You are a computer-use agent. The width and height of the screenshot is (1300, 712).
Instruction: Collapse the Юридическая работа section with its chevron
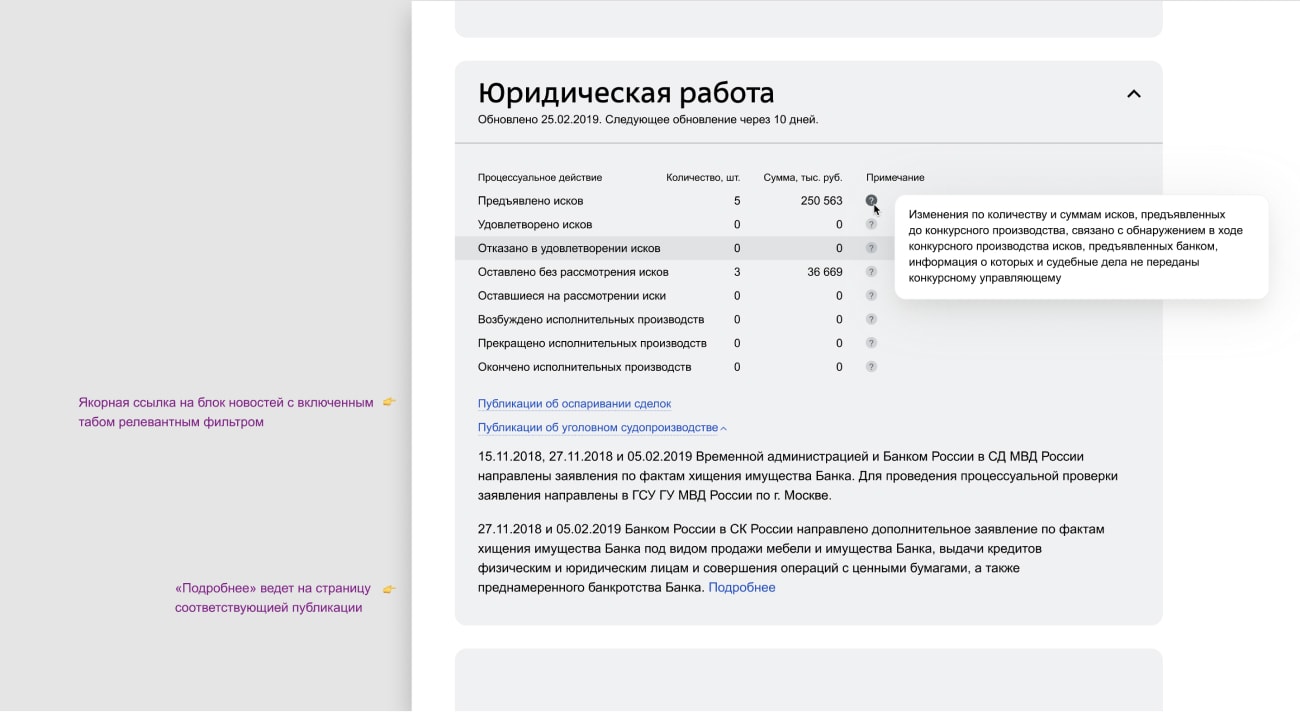tap(1133, 94)
